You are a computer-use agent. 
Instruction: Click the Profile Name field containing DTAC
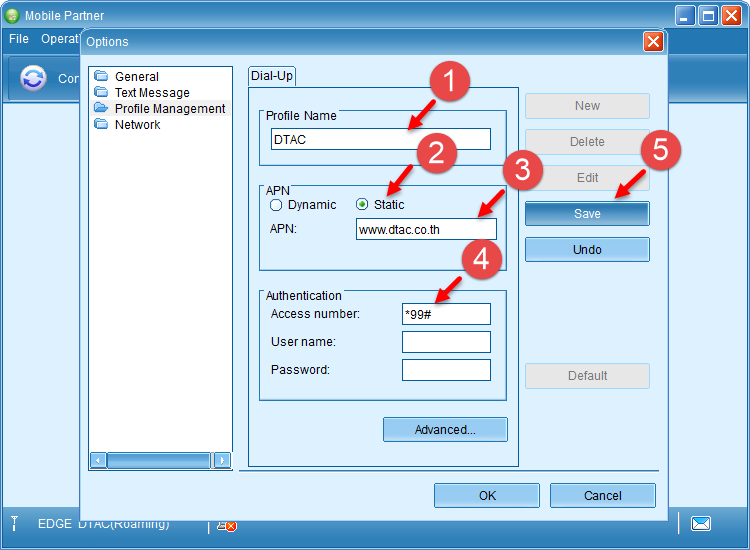pos(381,139)
